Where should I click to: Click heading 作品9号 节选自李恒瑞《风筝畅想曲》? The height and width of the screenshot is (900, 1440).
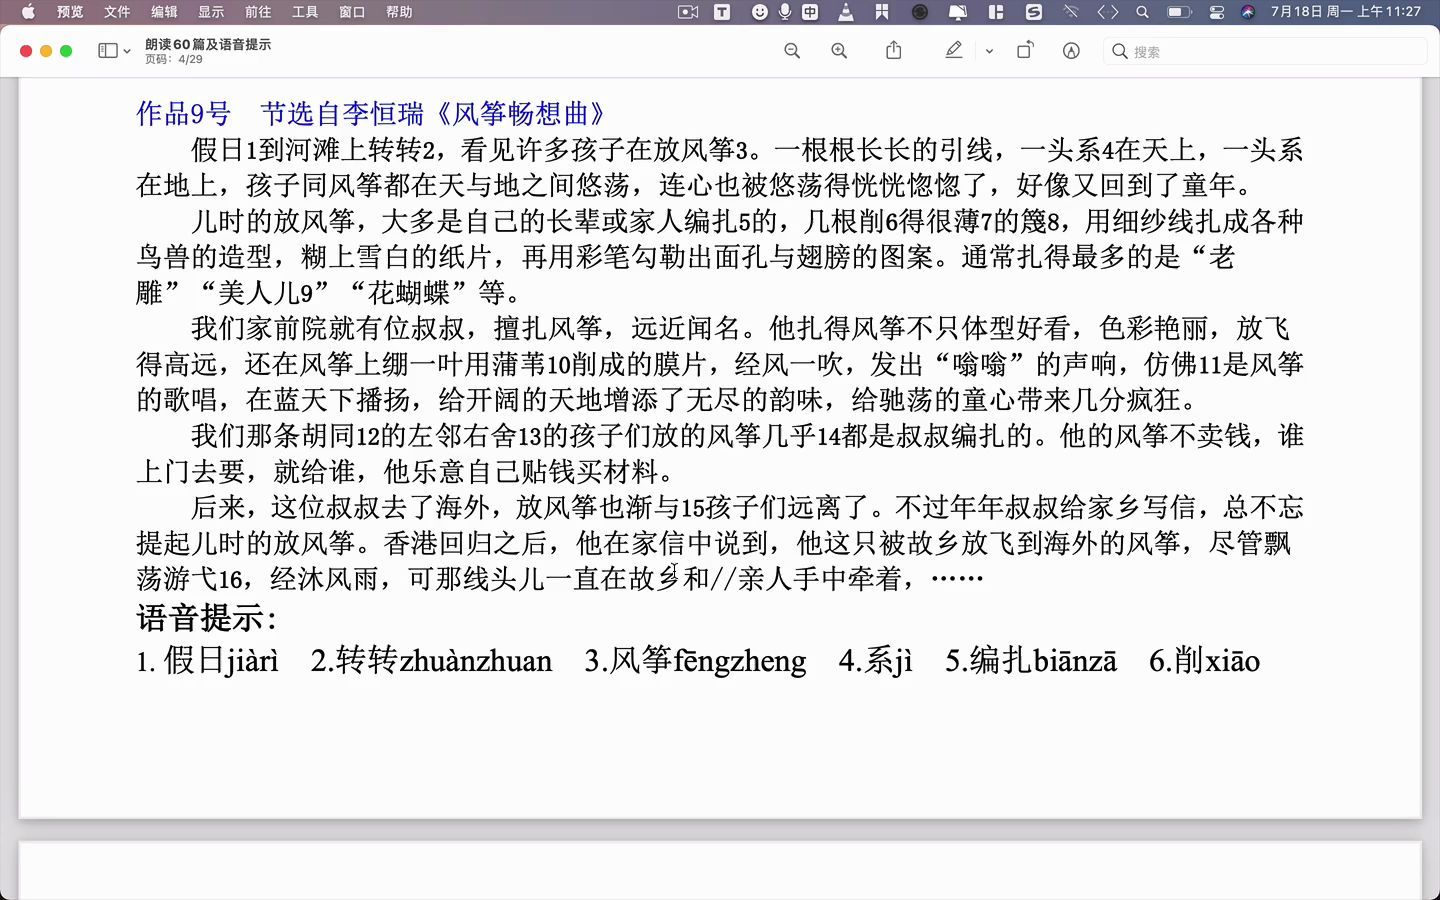tap(371, 114)
